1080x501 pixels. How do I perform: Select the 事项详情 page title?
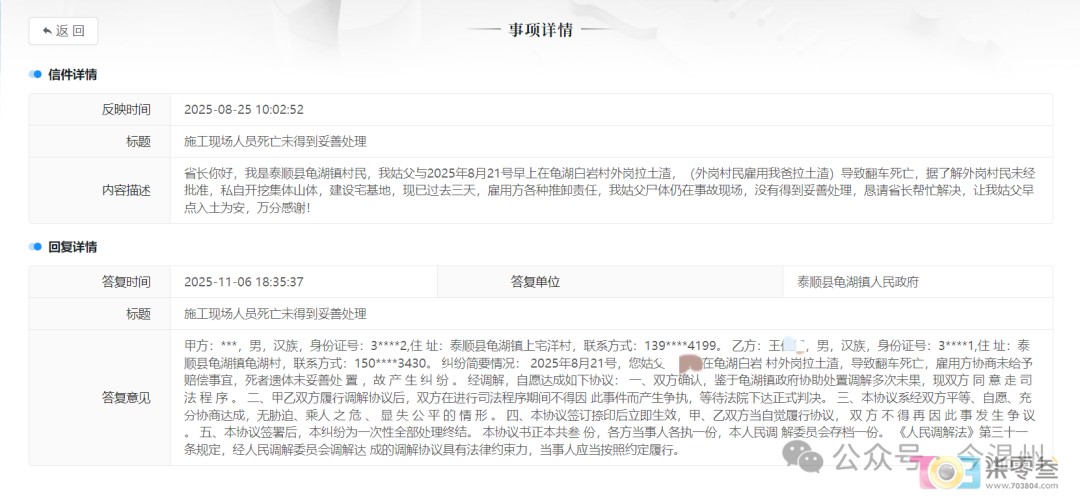[x=540, y=29]
